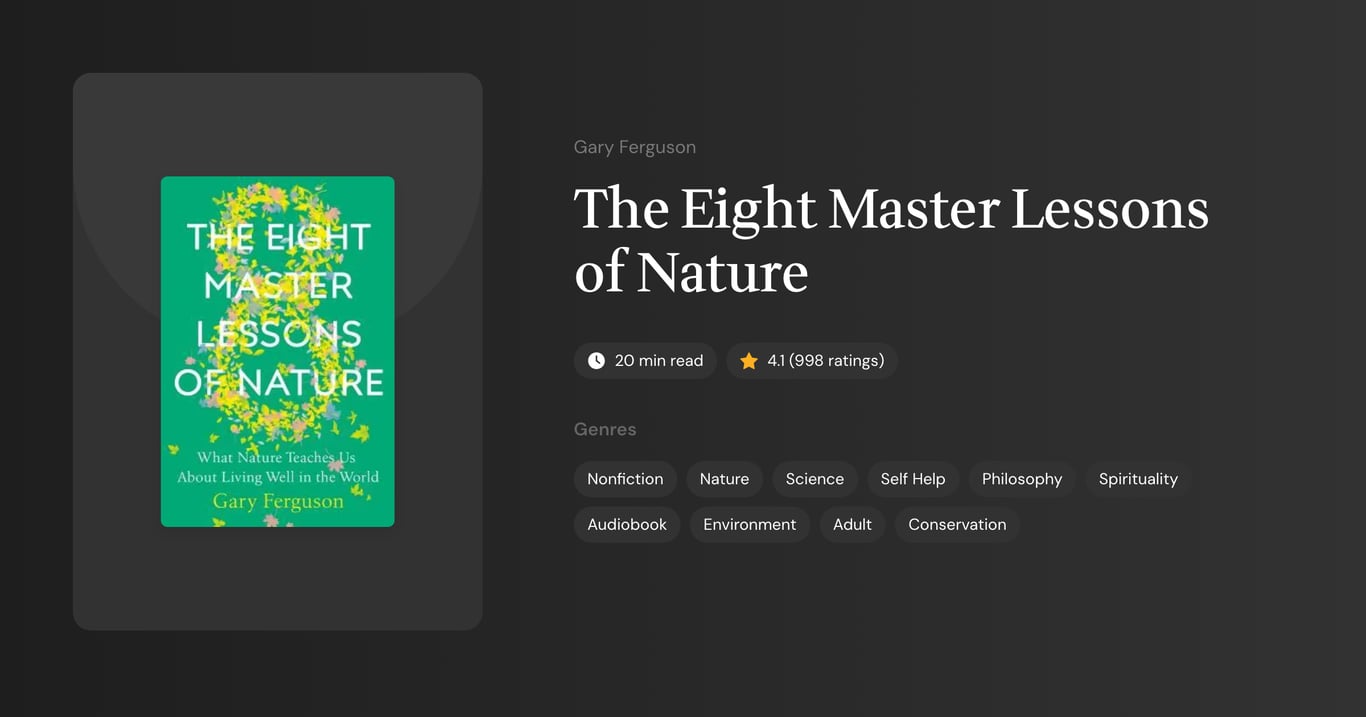This screenshot has width=1366, height=717.
Task: Click the clock icon beside reading time
Action: [x=596, y=360]
